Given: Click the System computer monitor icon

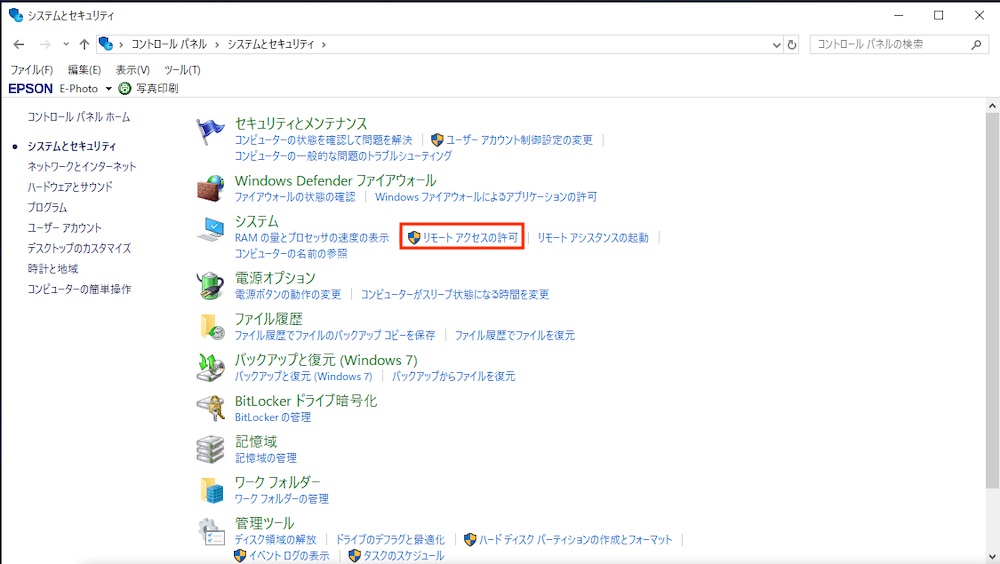Looking at the screenshot, I should (x=210, y=229).
